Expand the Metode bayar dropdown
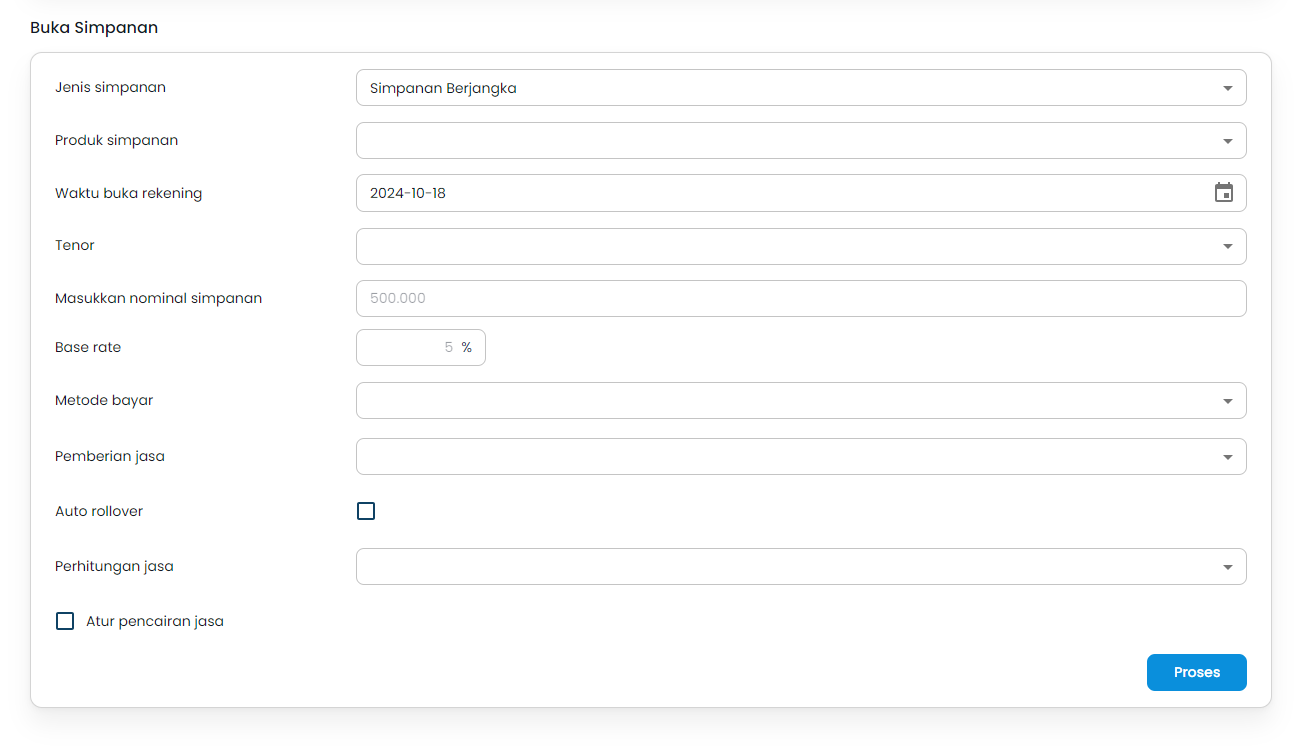 coord(800,400)
